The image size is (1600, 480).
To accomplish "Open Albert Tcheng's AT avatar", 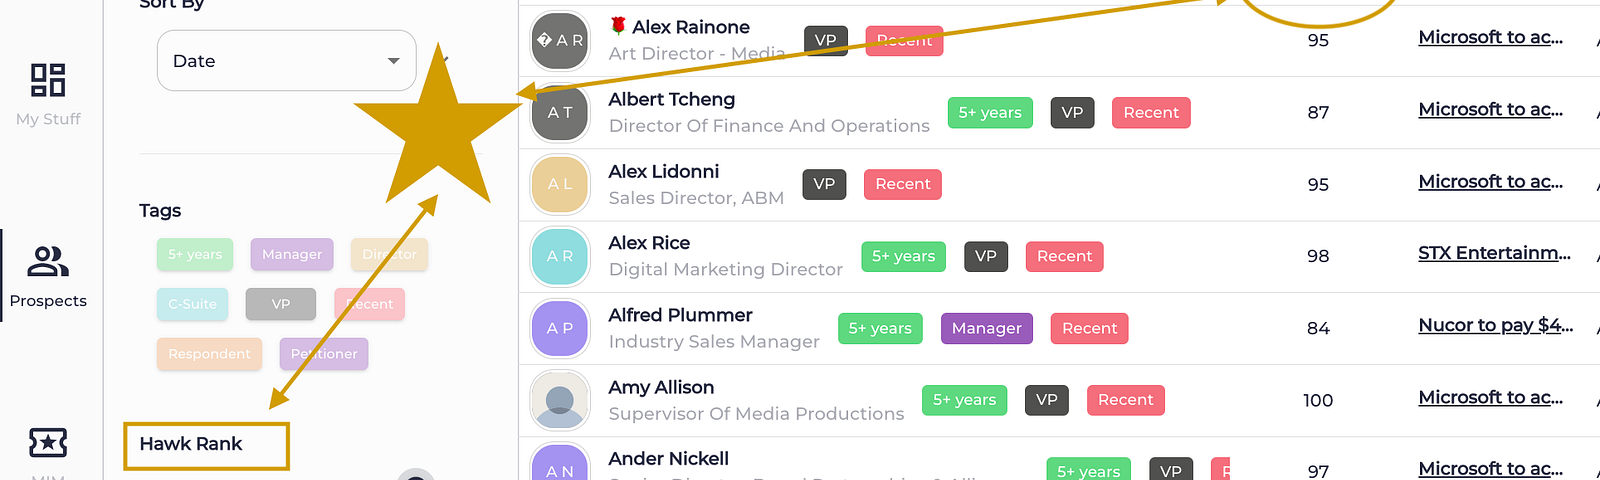I will 560,113.
